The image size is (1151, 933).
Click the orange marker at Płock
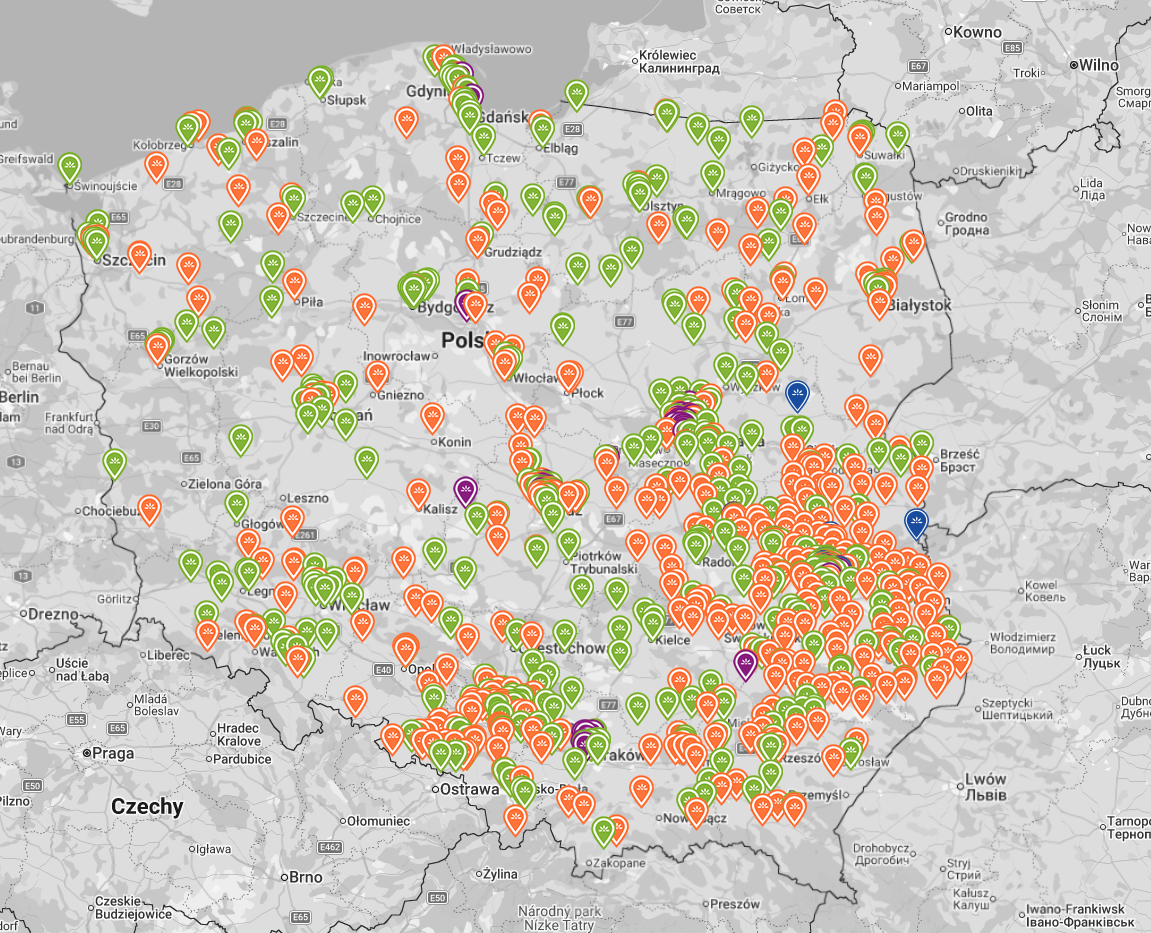click(x=568, y=376)
